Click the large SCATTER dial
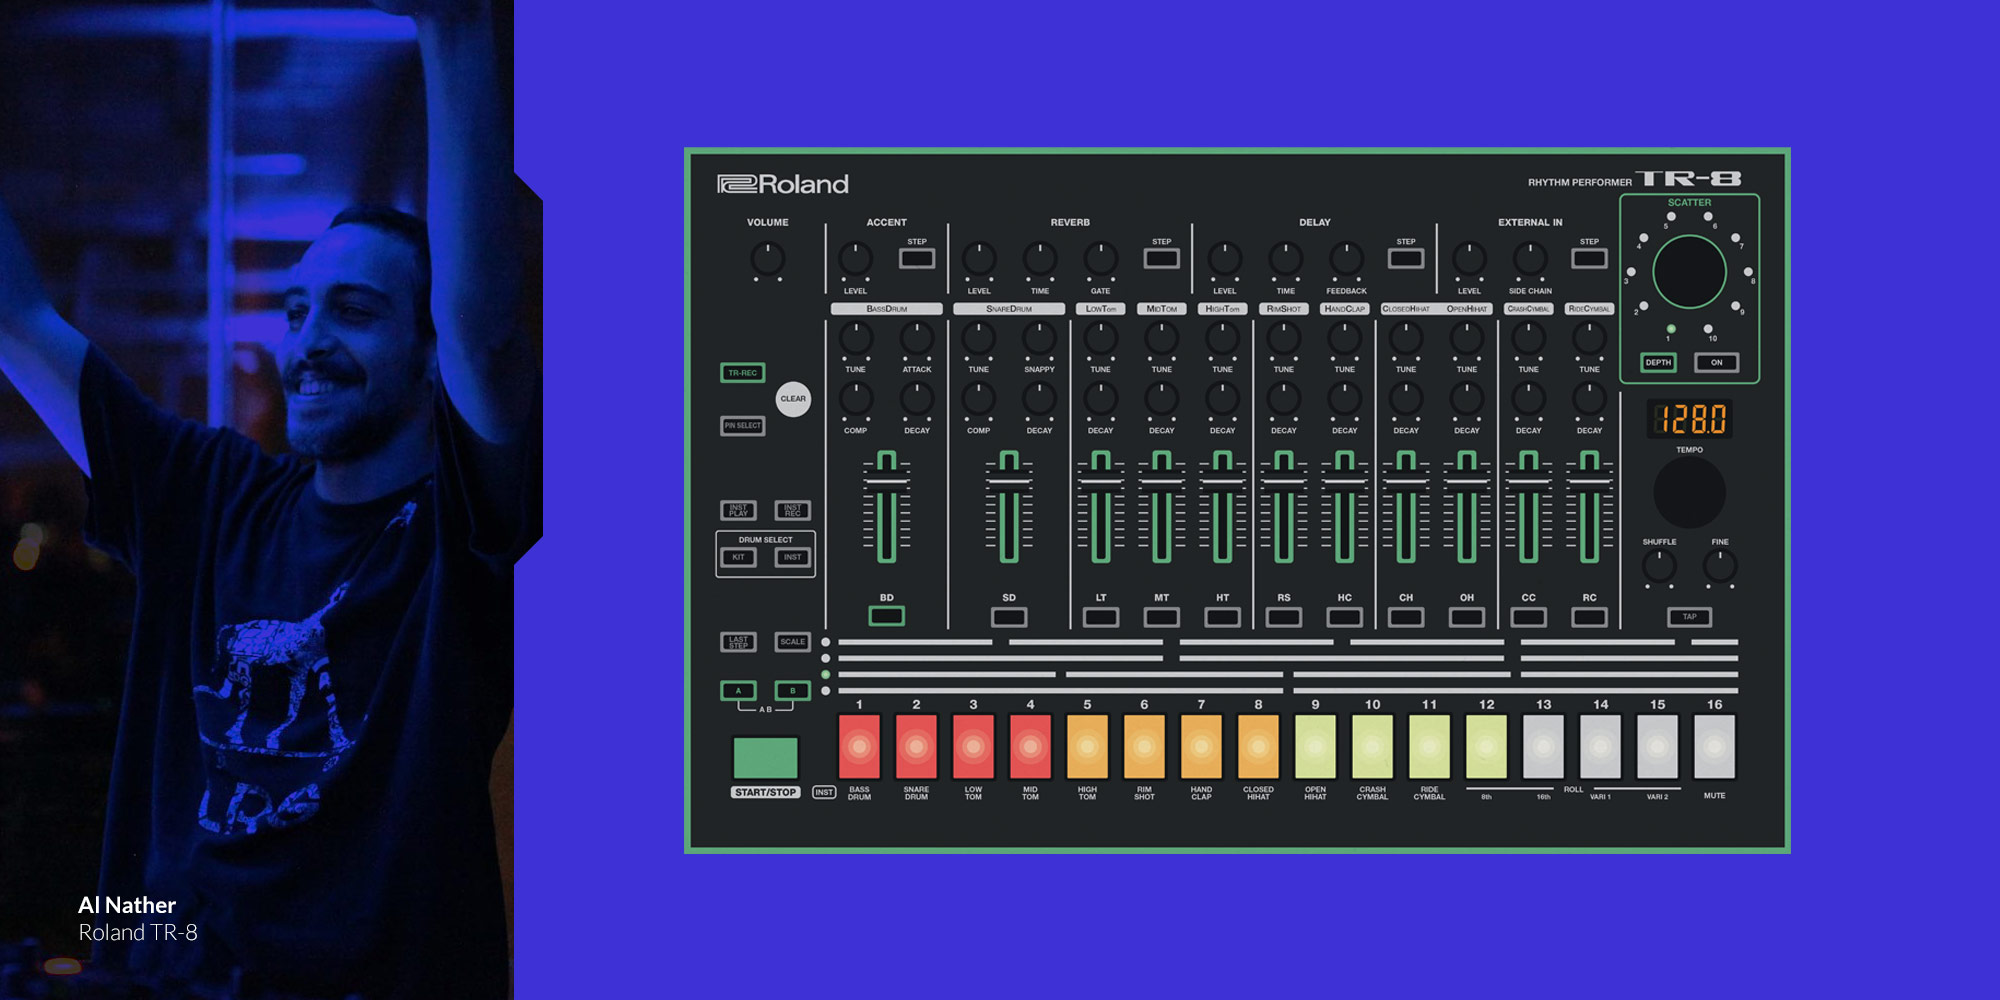This screenshot has height=1000, width=2000. [1690, 272]
